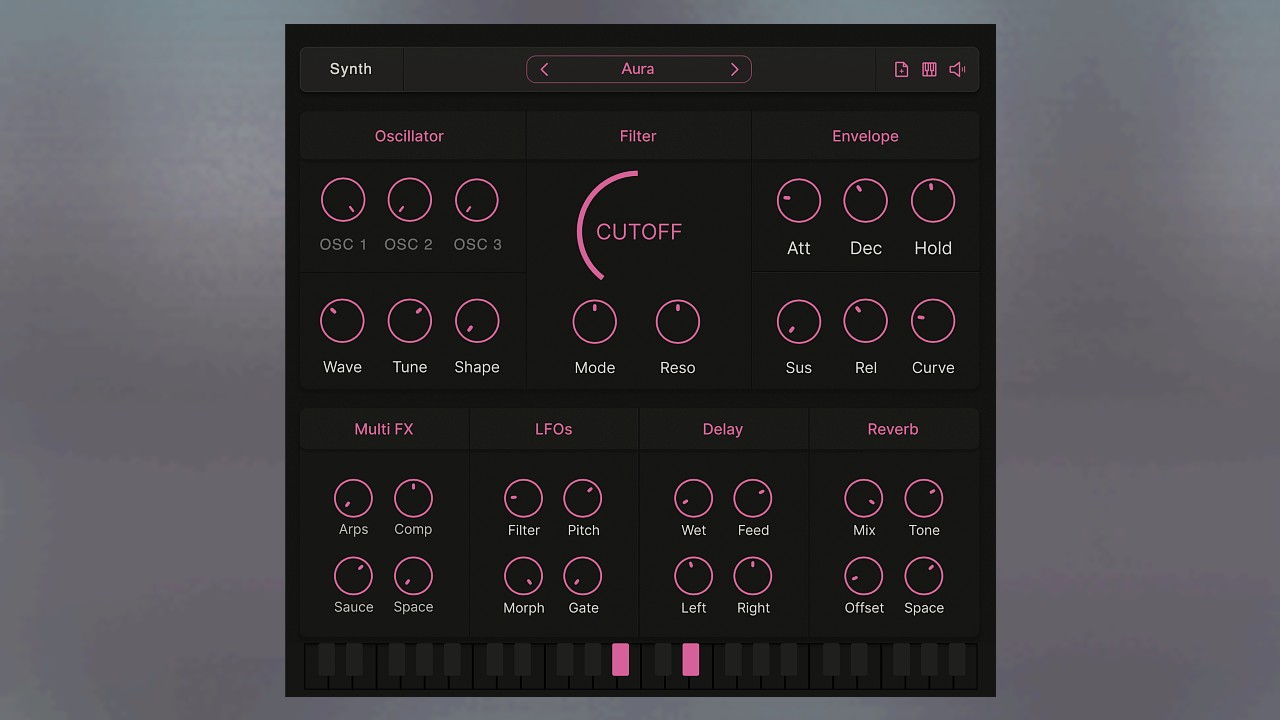1280x720 pixels.
Task: Click the Wave knob in Oscillator section
Action: pyautogui.click(x=342, y=320)
